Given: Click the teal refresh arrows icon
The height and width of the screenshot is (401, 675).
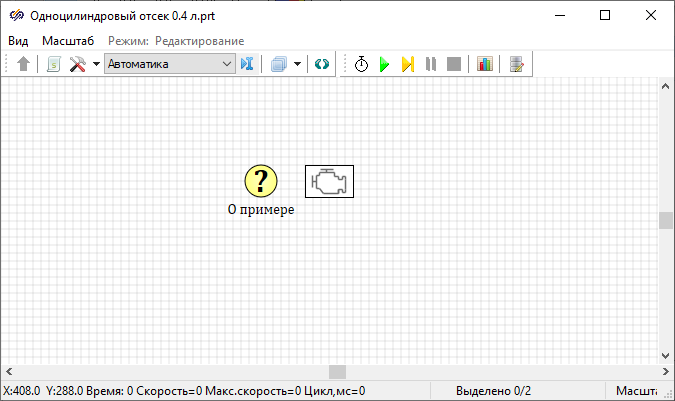Looking at the screenshot, I should pyautogui.click(x=321, y=64).
